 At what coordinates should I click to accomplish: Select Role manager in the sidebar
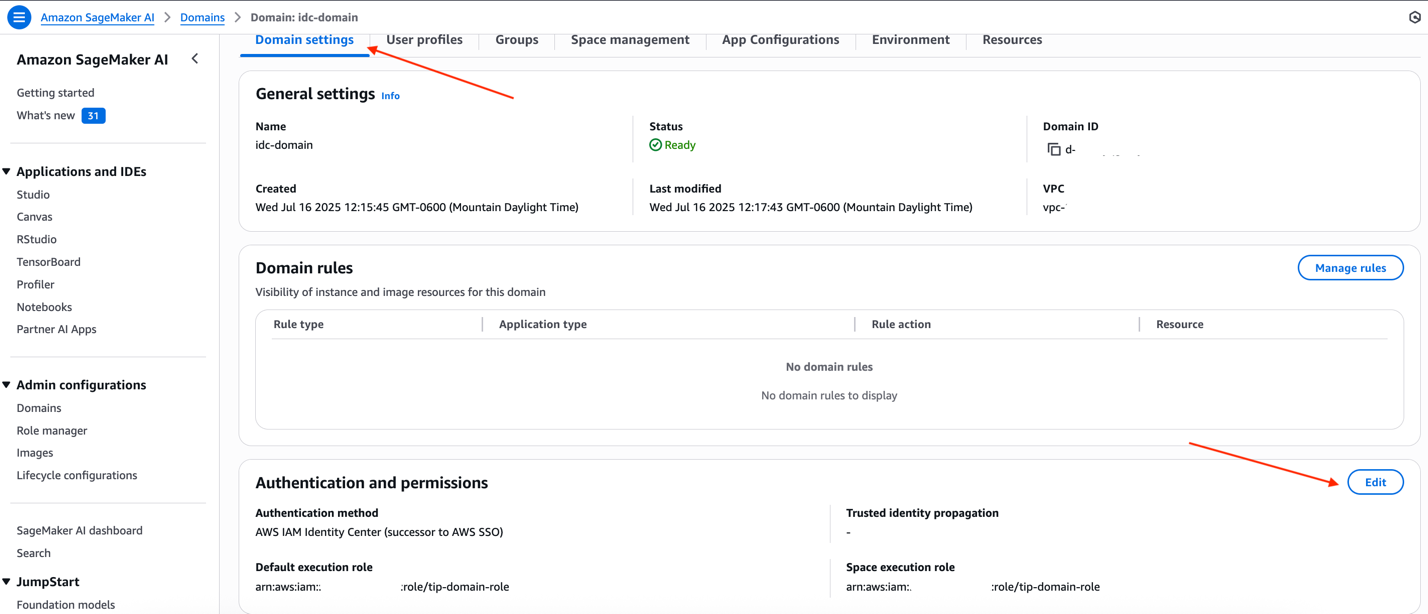[53, 430]
